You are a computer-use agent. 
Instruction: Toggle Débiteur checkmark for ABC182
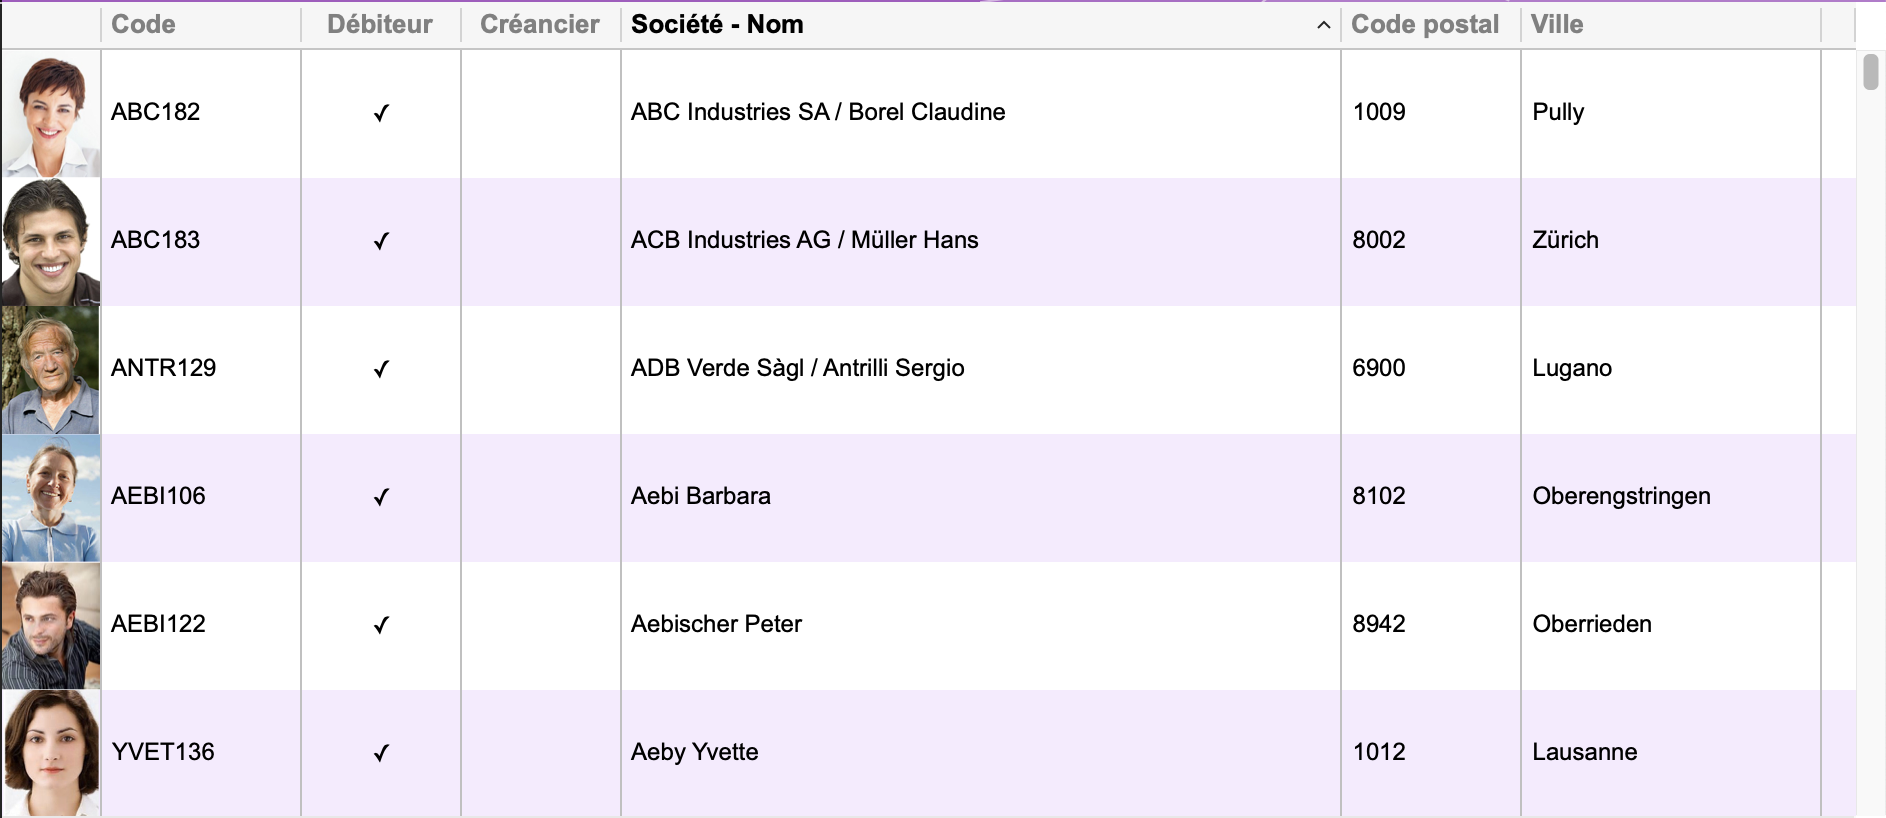[x=381, y=113]
